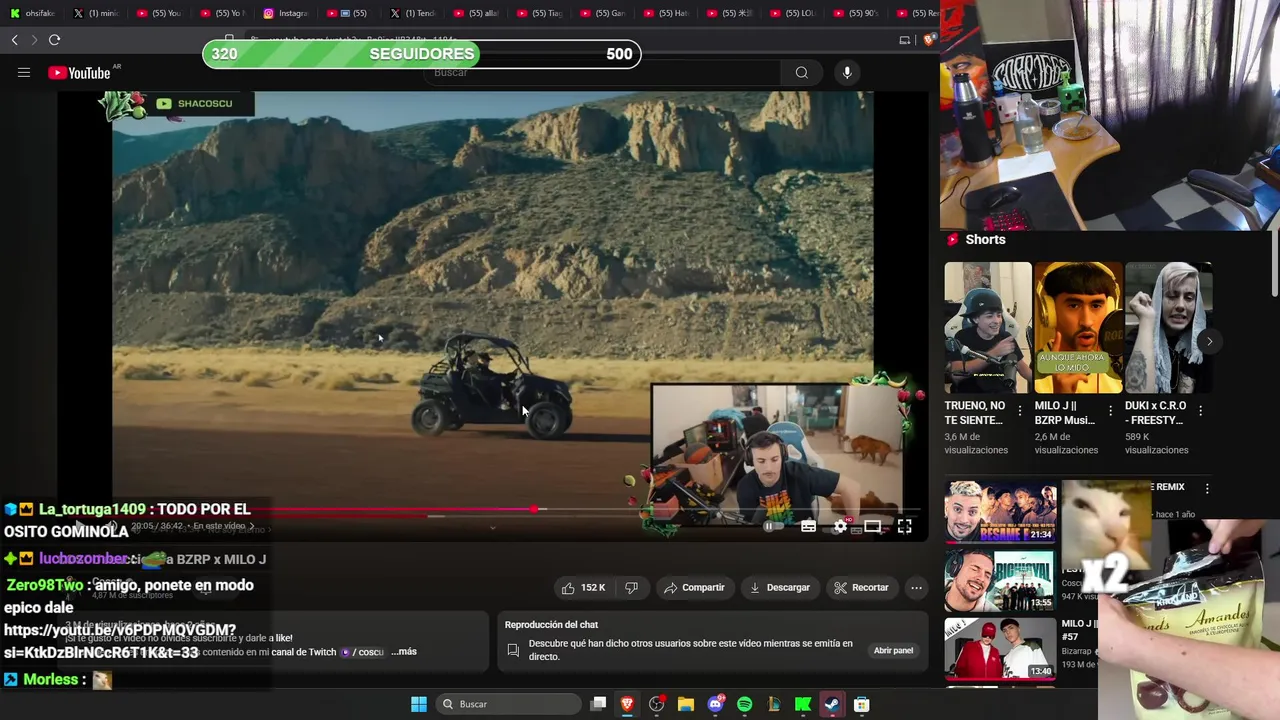Switch to the ohsifake Kick tab
Screen dimensions: 1280x720
pos(34,13)
